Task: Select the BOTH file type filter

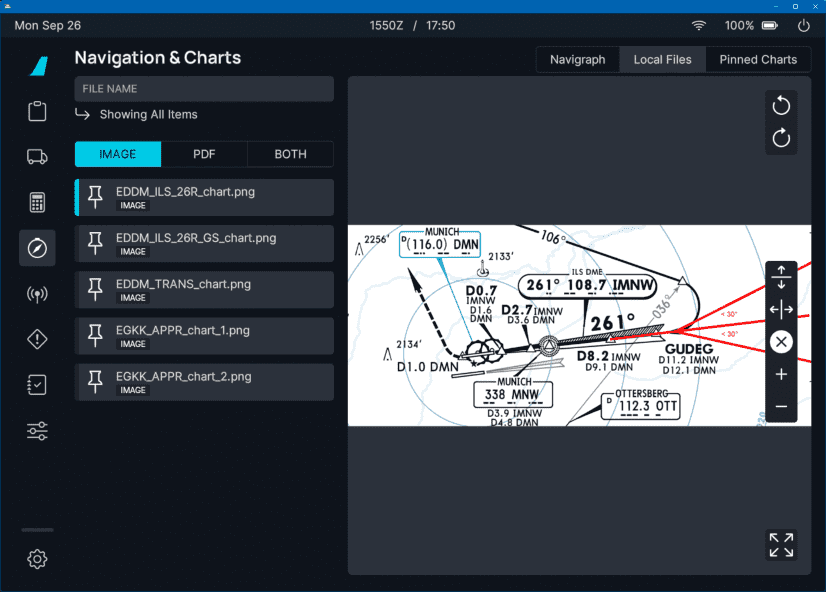Action: click(290, 154)
